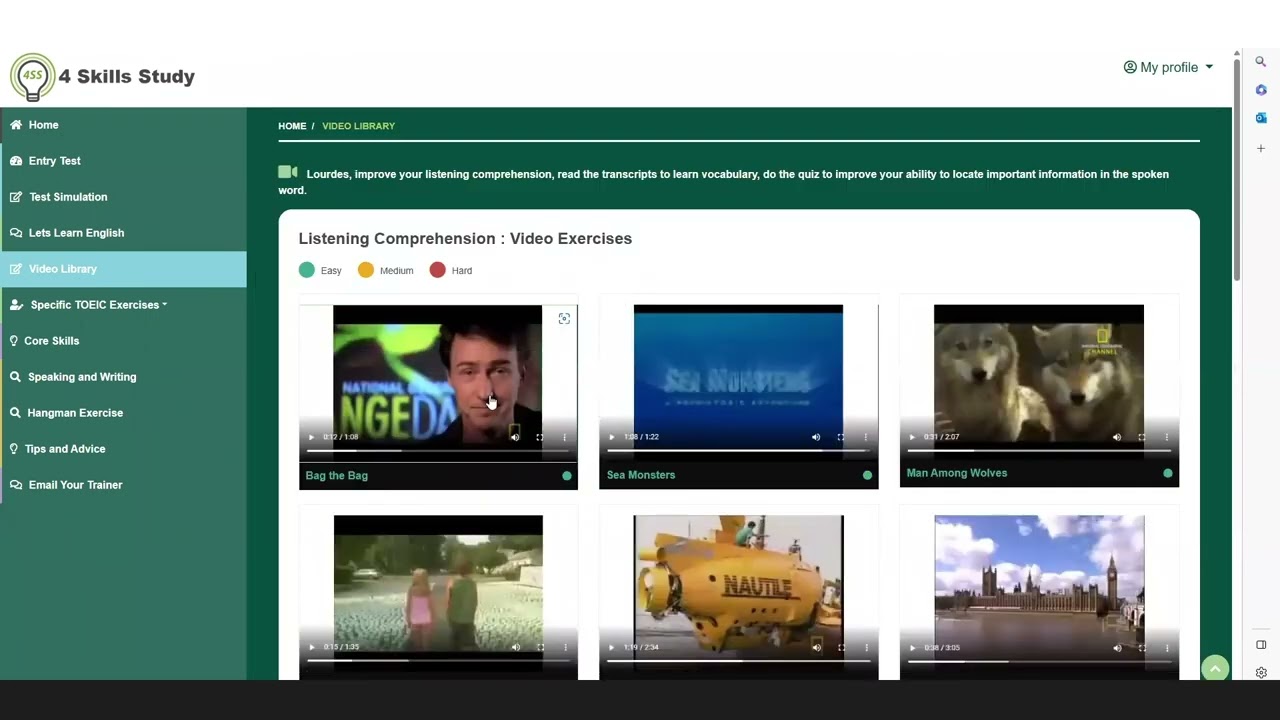This screenshot has height=720, width=1280.
Task: Click the Bag the Bag title
Action: point(337,476)
